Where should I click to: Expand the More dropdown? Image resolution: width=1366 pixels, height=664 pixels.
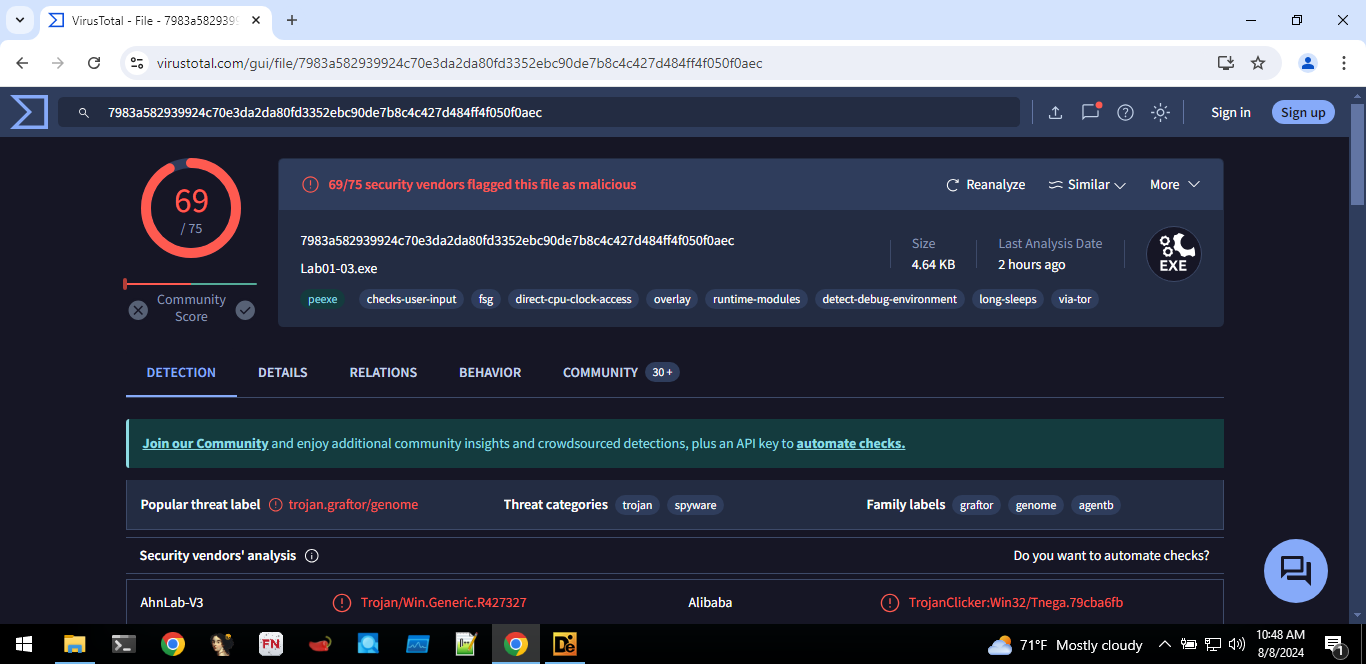1174,185
